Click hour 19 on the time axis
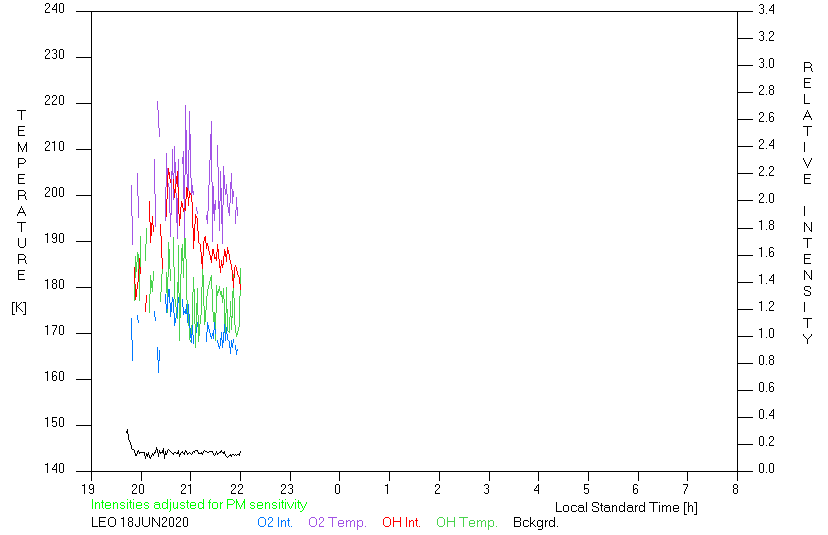 (x=88, y=489)
